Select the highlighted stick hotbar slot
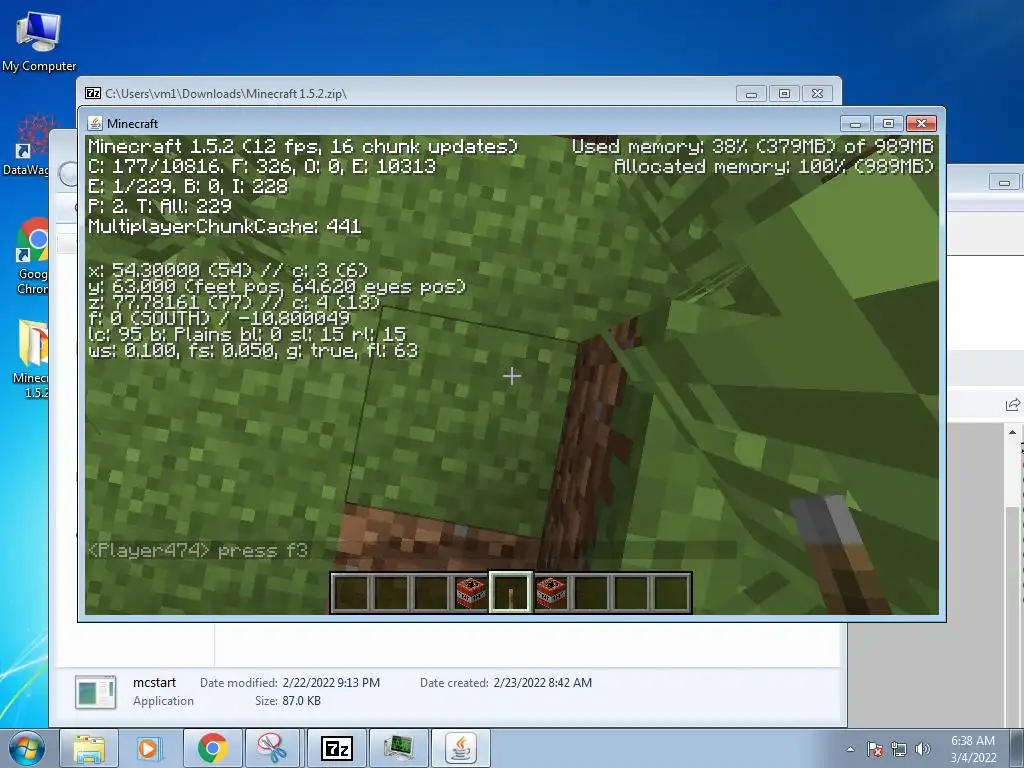The width and height of the screenshot is (1024, 768). click(x=511, y=593)
